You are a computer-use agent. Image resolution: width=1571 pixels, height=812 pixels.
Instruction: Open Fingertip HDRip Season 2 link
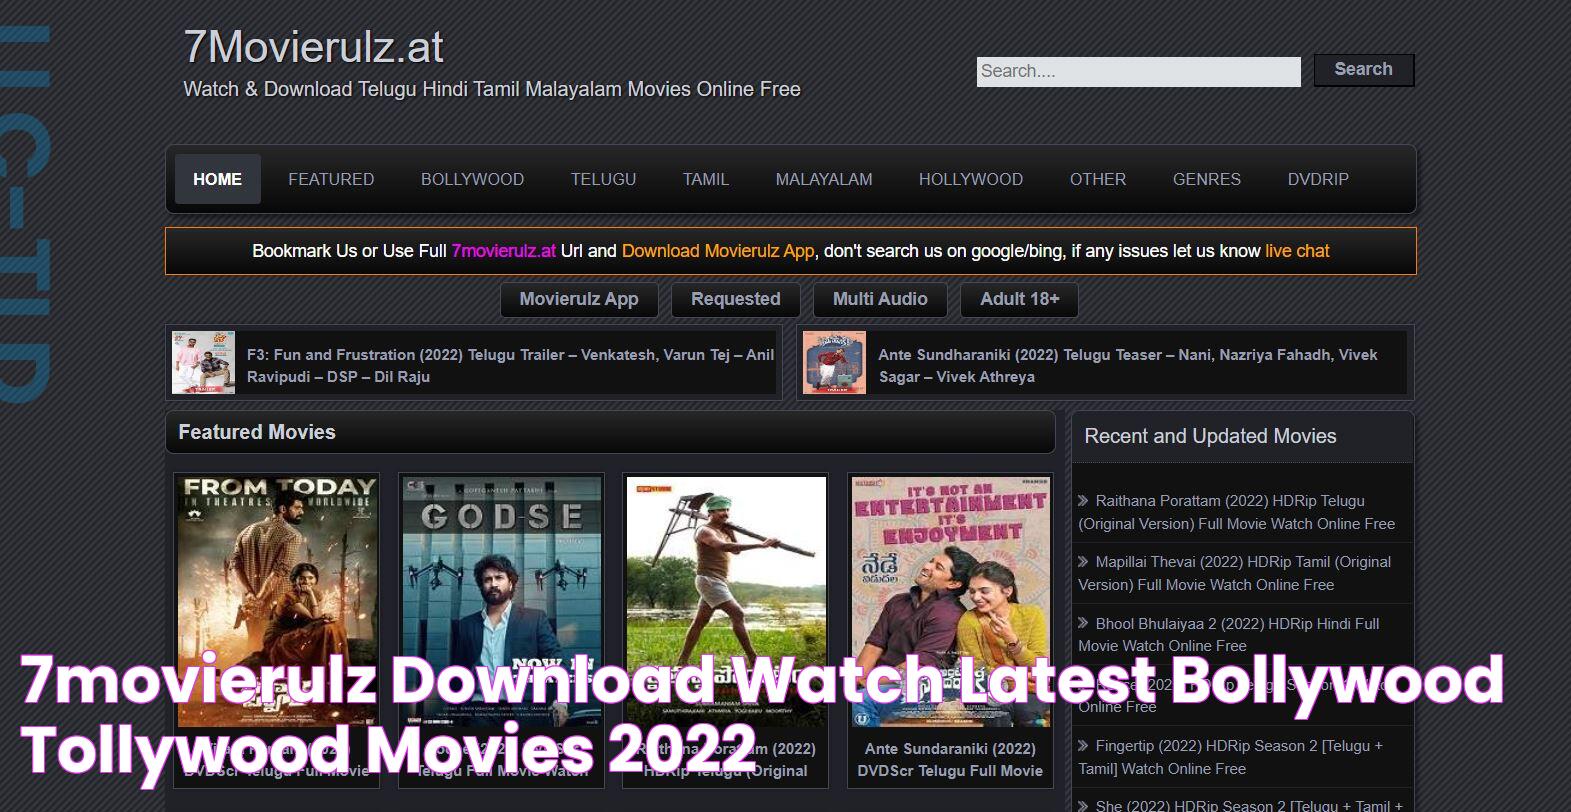[1230, 757]
